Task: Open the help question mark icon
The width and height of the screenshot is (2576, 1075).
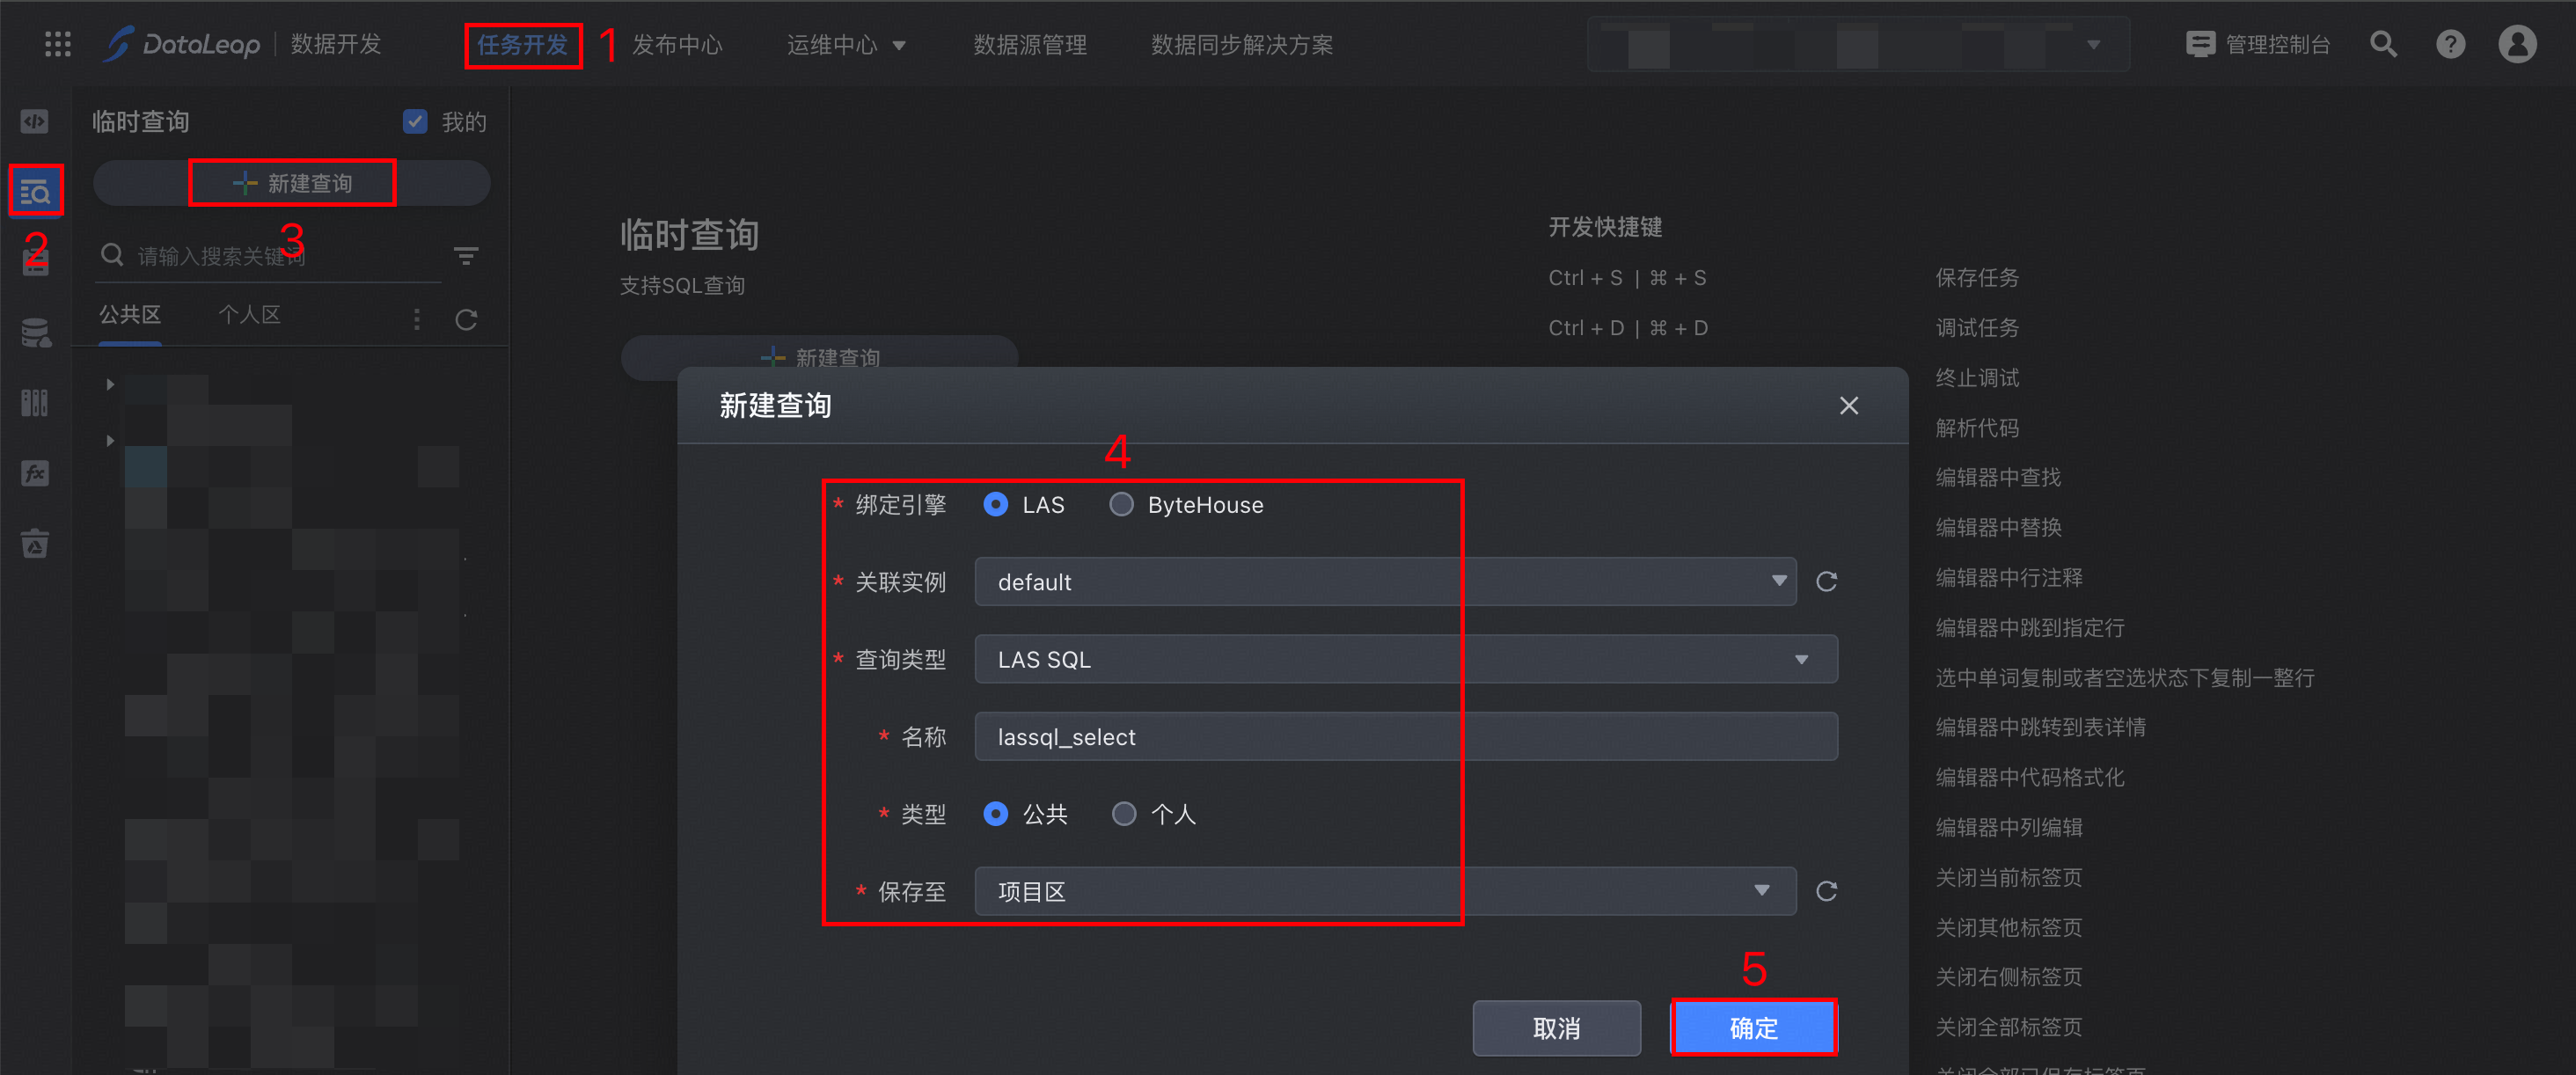Action: (2450, 44)
